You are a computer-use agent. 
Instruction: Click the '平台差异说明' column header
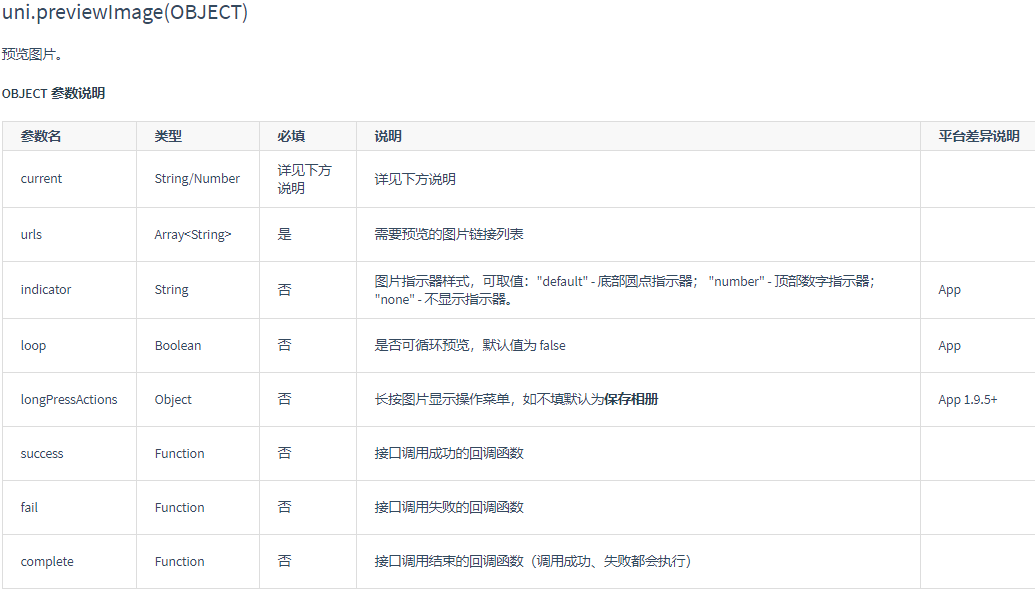[979, 136]
